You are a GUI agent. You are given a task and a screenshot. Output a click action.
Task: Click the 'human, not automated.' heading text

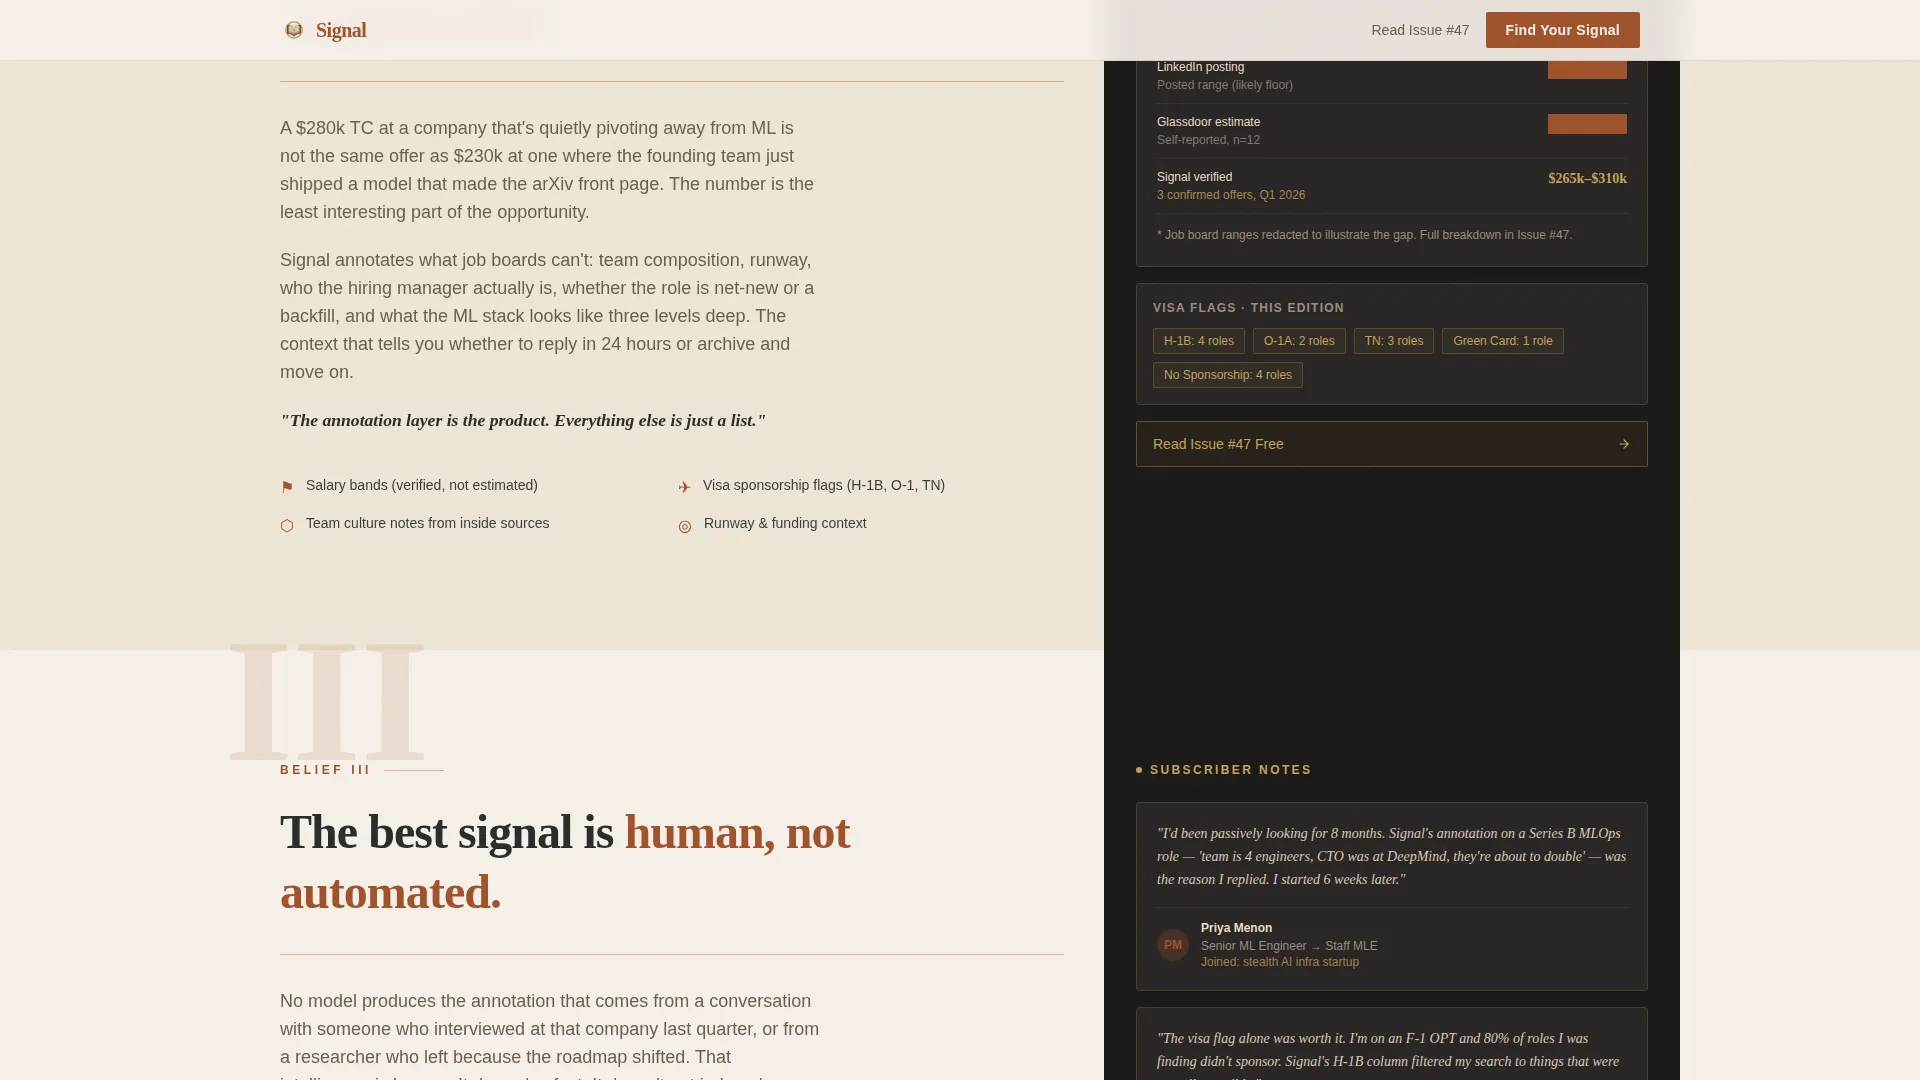click(x=565, y=863)
